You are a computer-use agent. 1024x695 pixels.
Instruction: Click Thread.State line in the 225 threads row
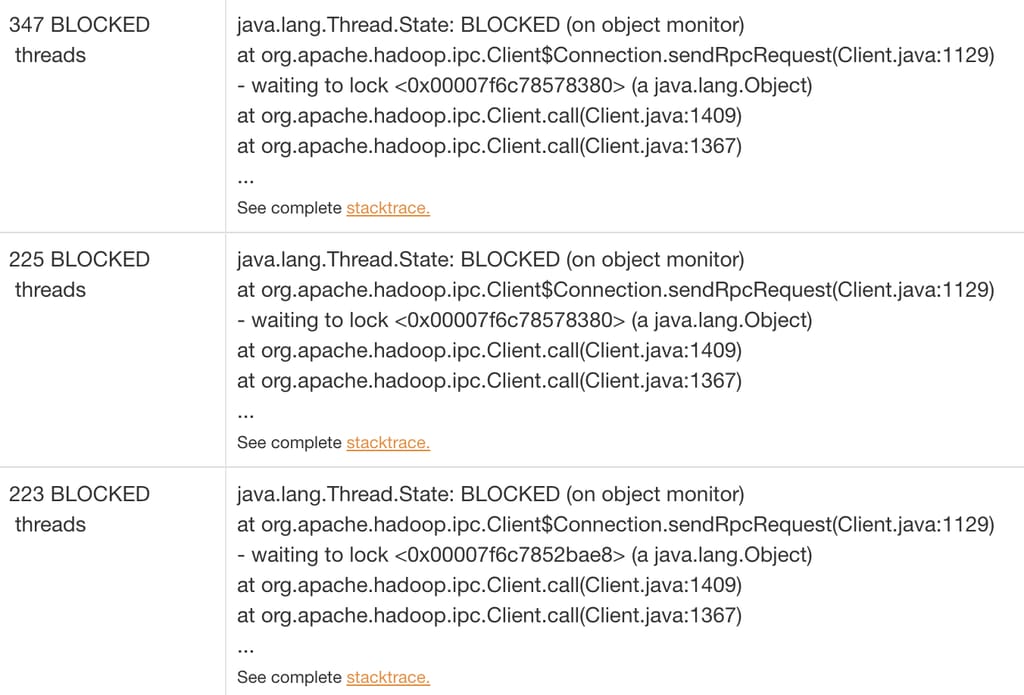pos(490,260)
